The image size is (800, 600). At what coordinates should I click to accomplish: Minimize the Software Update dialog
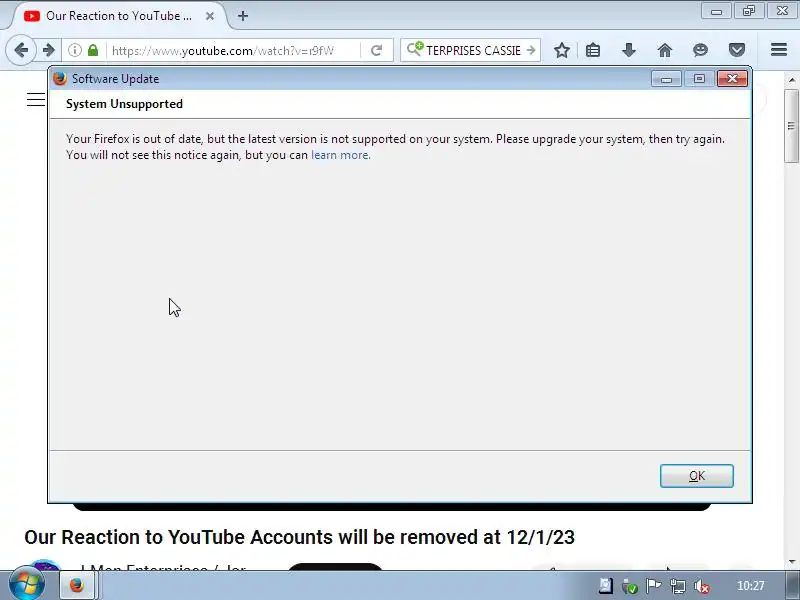coord(666,79)
